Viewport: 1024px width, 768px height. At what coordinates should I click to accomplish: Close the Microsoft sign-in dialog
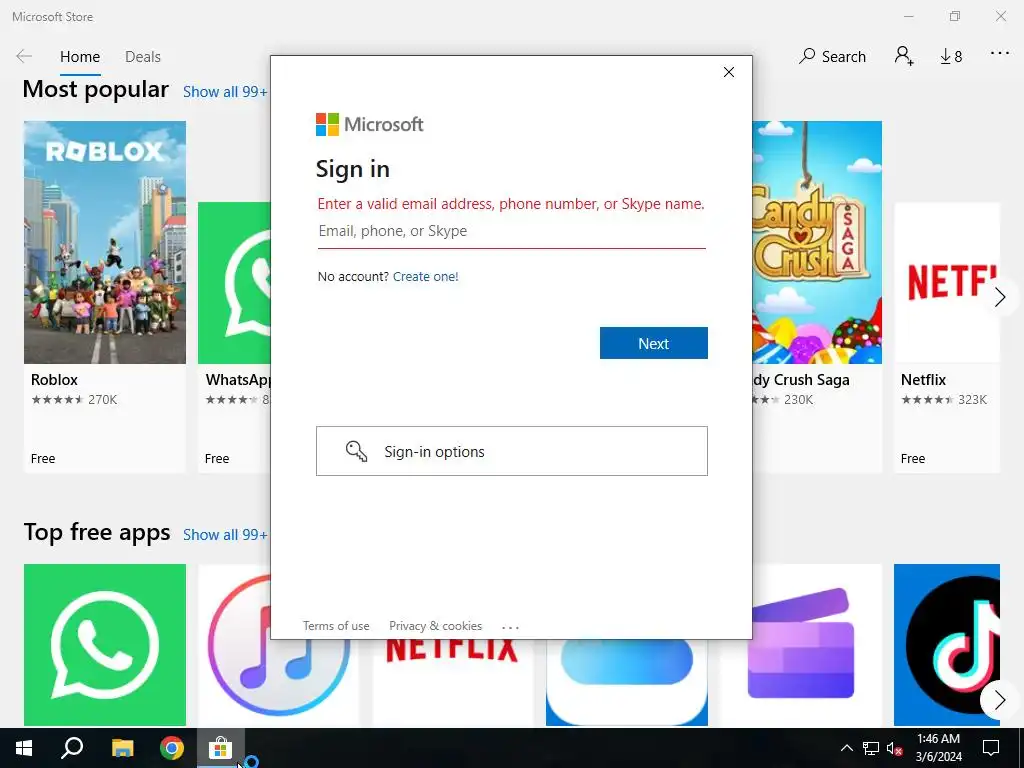tap(729, 72)
